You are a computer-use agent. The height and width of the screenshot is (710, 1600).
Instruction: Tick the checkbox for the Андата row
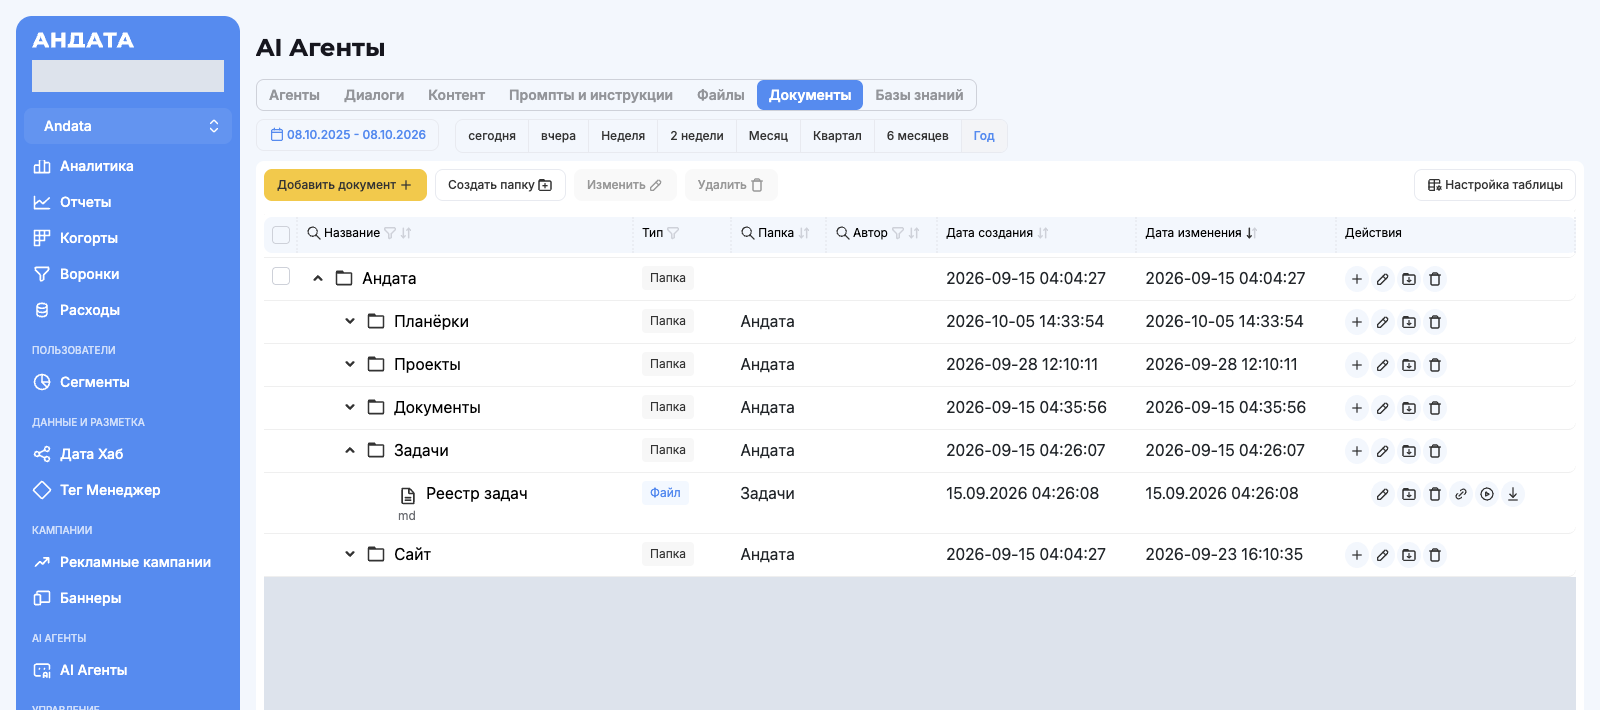[x=281, y=276]
